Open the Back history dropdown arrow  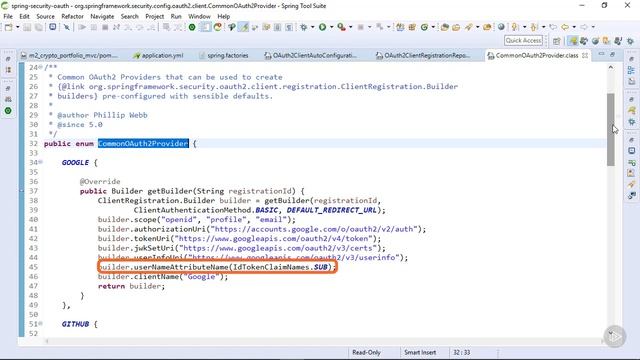[x=574, y=27]
